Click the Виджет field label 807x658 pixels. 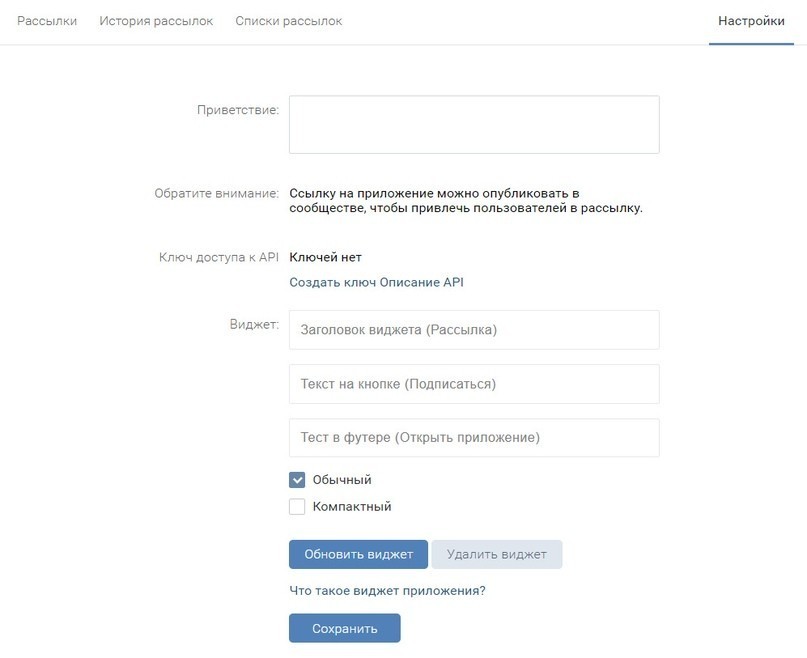coord(254,324)
